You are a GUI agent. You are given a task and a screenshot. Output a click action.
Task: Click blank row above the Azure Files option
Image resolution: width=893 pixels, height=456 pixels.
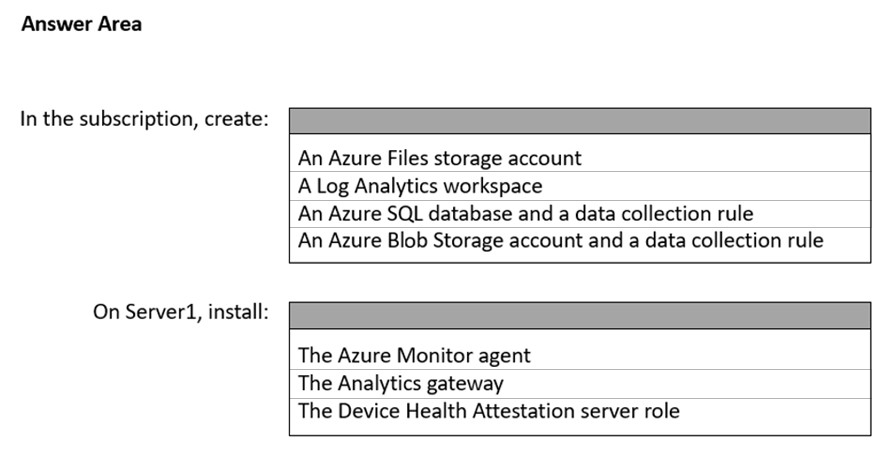point(579,141)
